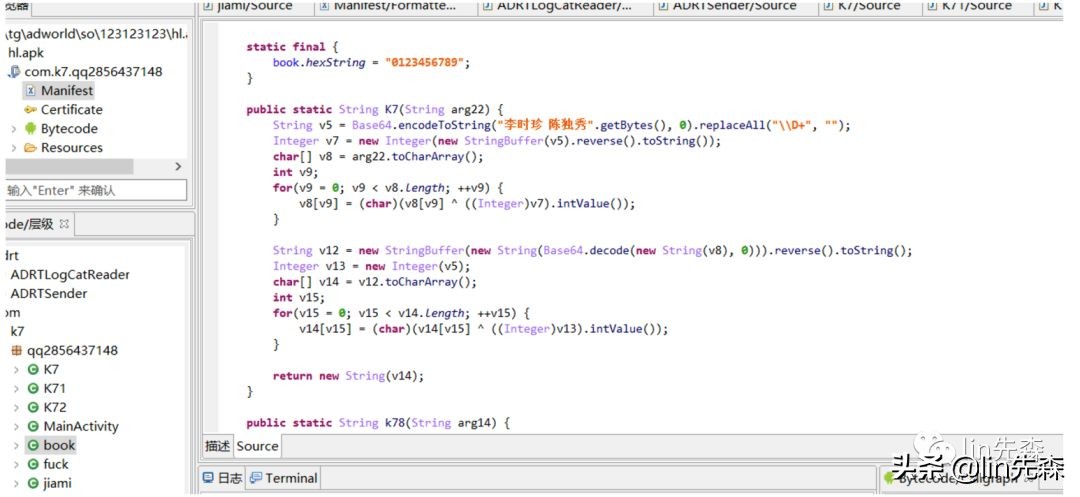This screenshot has width=1080, height=497.
Task: Focus the 输入"Enter"来确认 filter field
Action: point(96,191)
